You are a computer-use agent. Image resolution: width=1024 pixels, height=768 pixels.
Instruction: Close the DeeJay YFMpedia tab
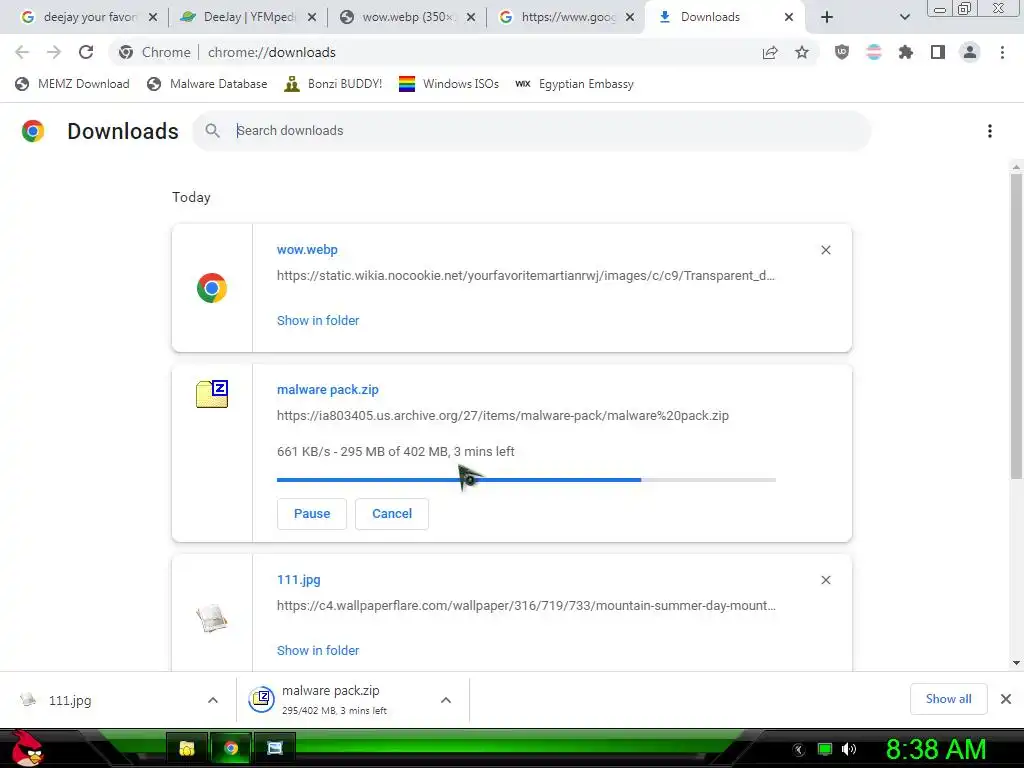click(x=312, y=18)
